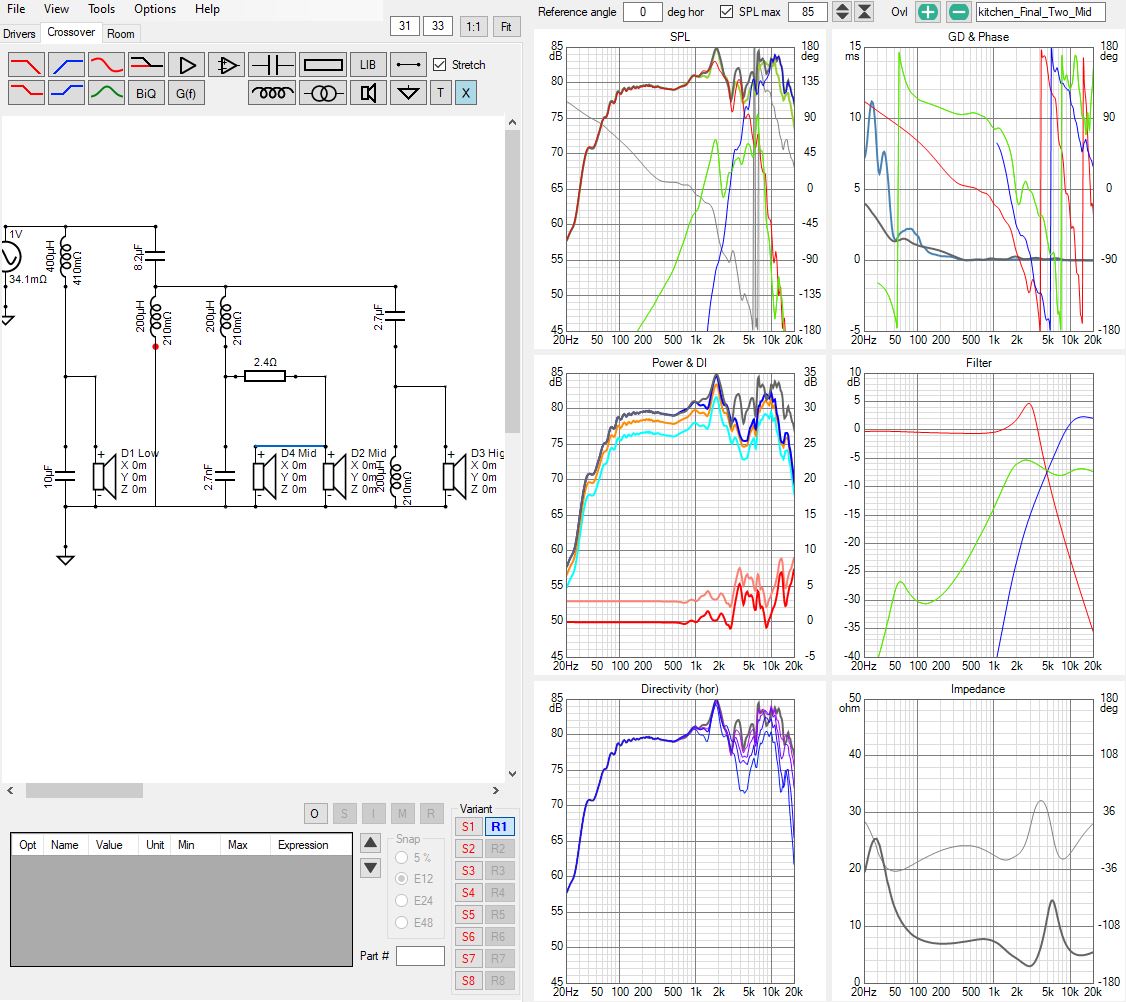The image size is (1126, 1002).
Task: Click the Reference angle input field
Action: point(642,11)
